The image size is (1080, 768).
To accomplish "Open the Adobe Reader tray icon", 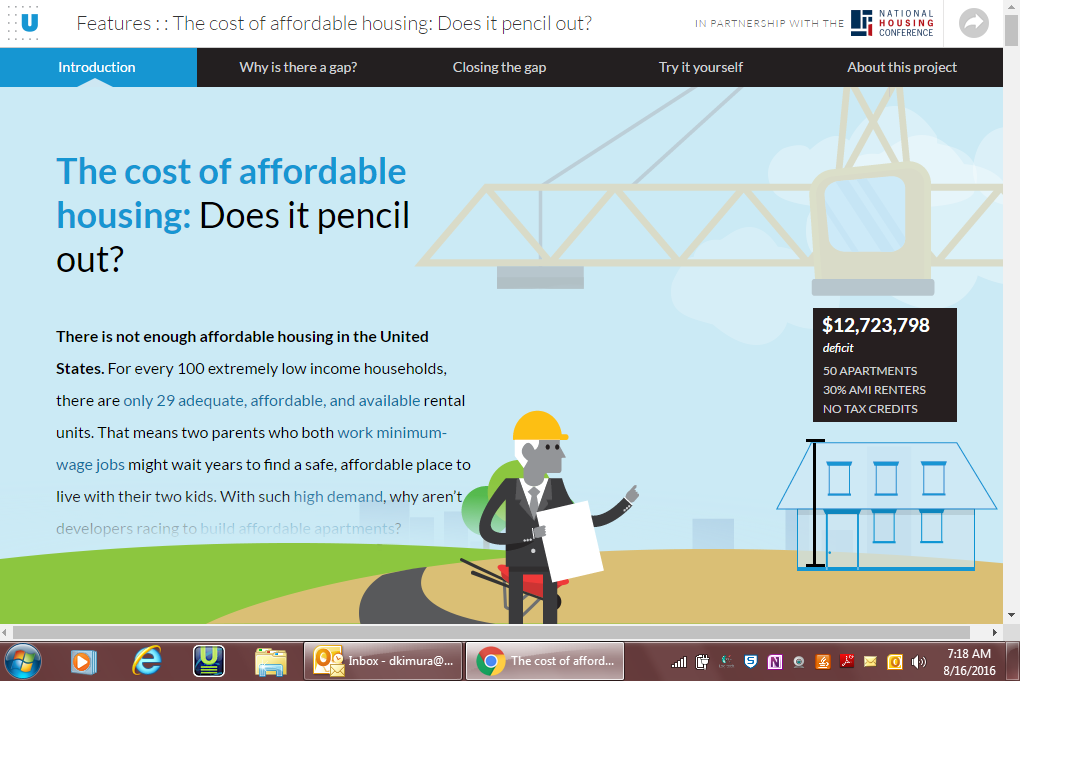I will pyautogui.click(x=847, y=661).
